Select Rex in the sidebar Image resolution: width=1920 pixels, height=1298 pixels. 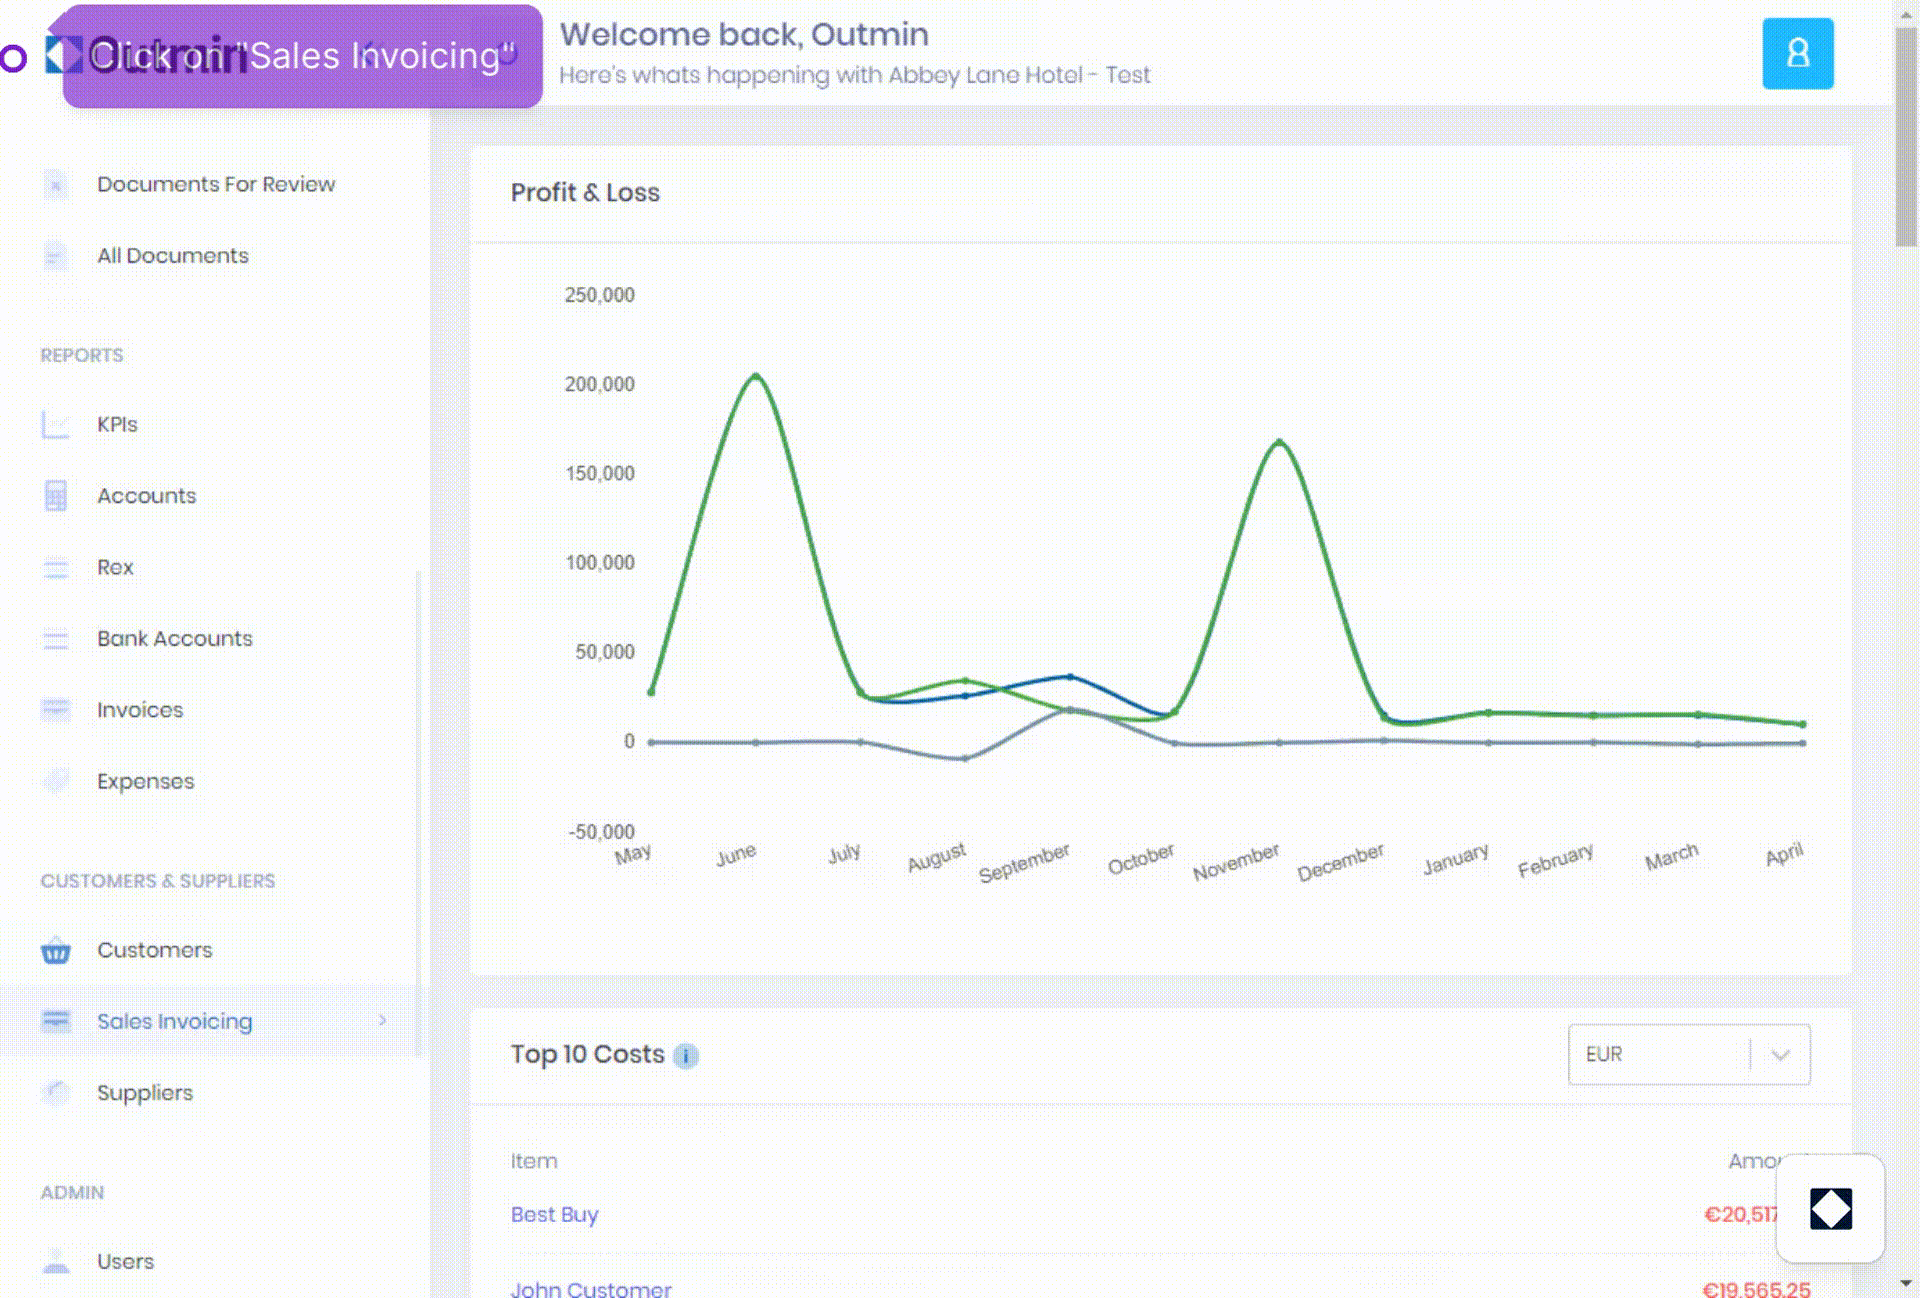coord(115,568)
